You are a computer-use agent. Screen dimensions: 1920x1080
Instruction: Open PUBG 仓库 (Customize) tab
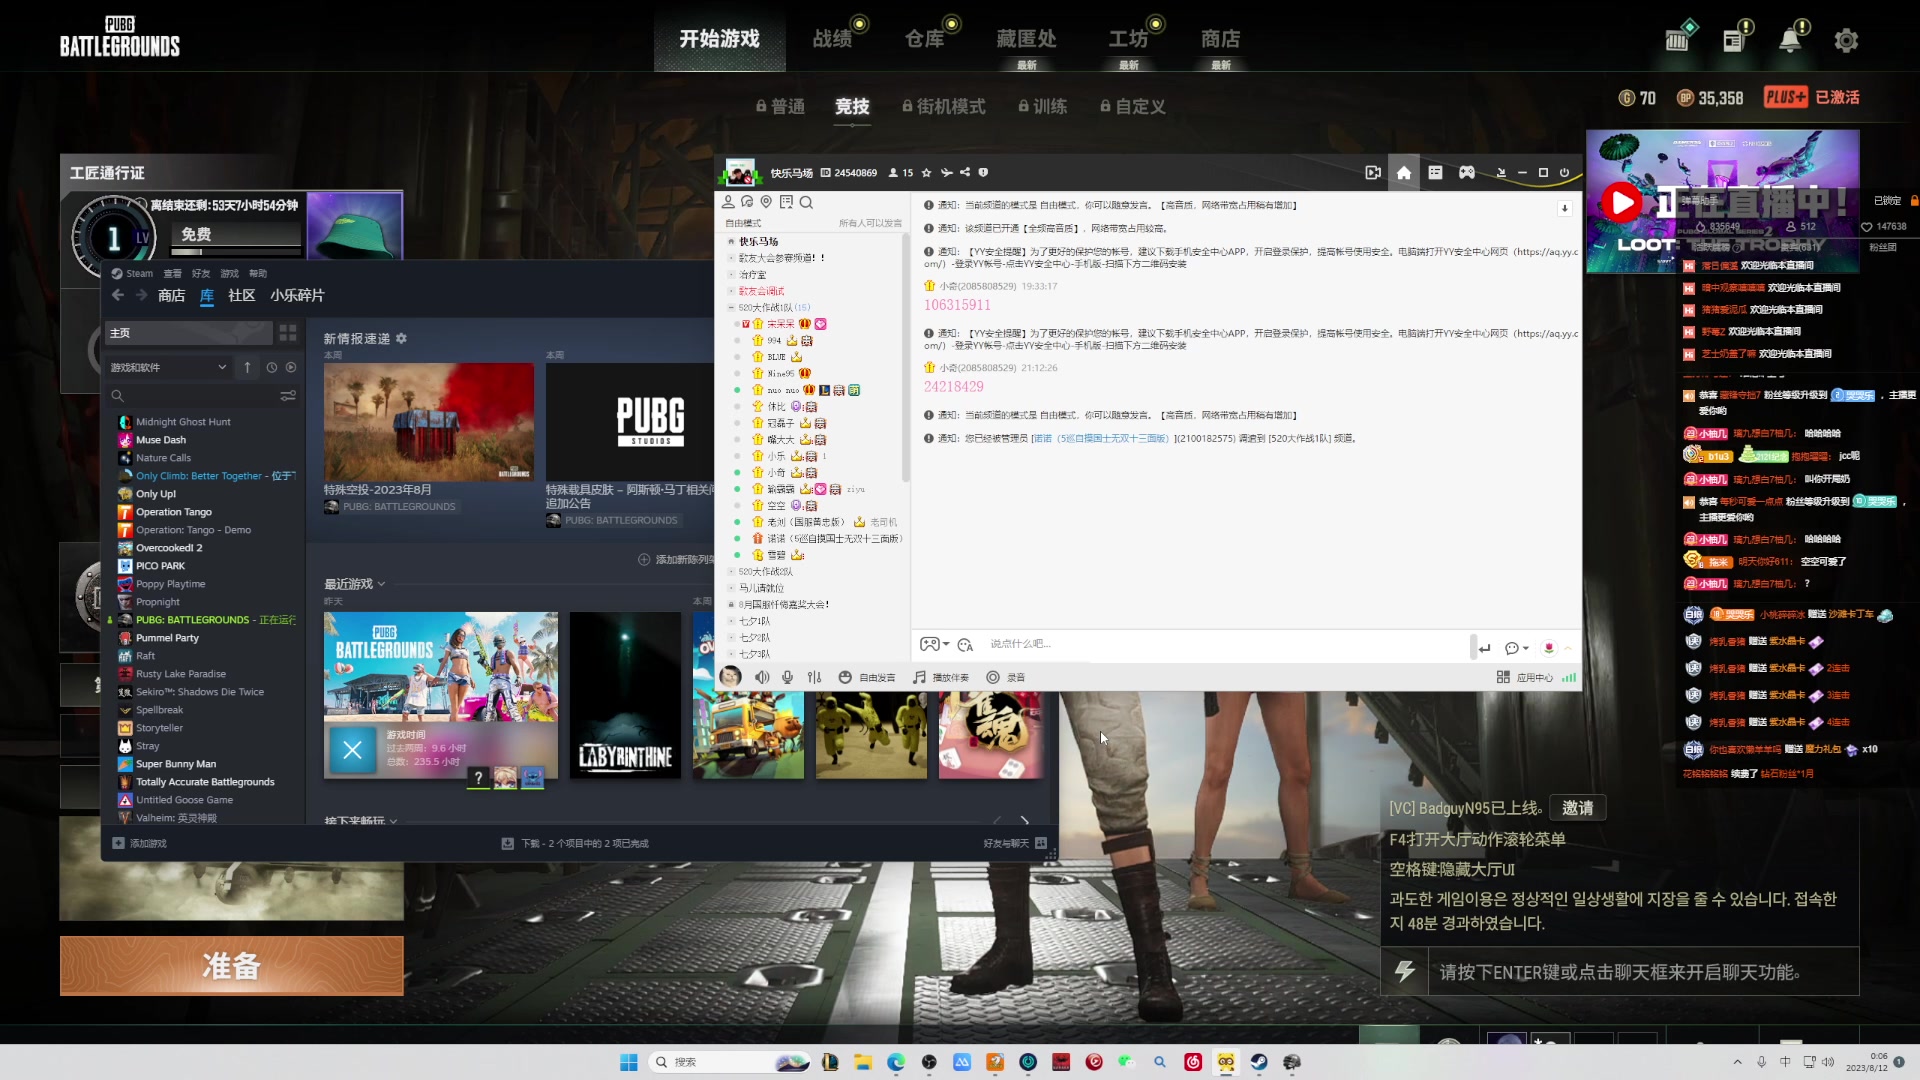924,39
